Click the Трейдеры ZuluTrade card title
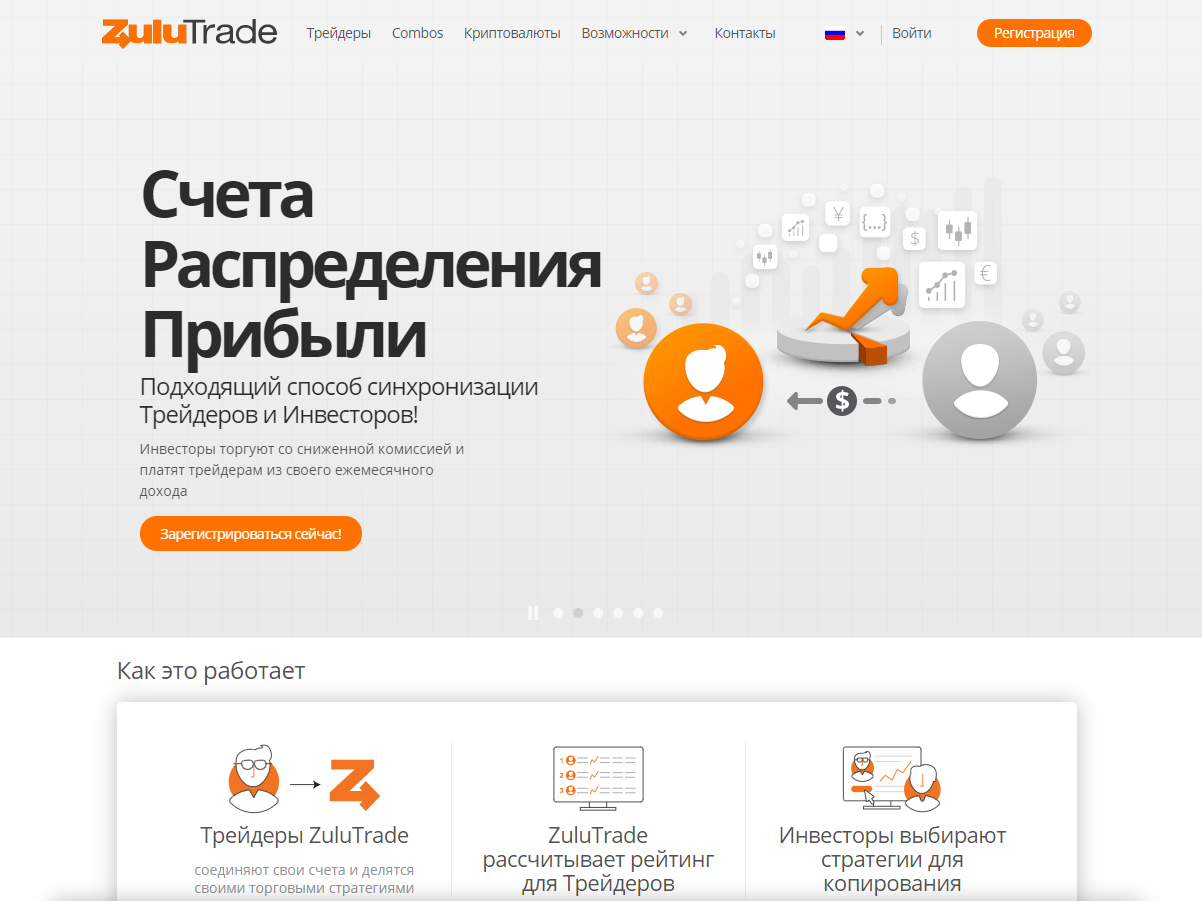The height and width of the screenshot is (901, 1202). coord(304,835)
